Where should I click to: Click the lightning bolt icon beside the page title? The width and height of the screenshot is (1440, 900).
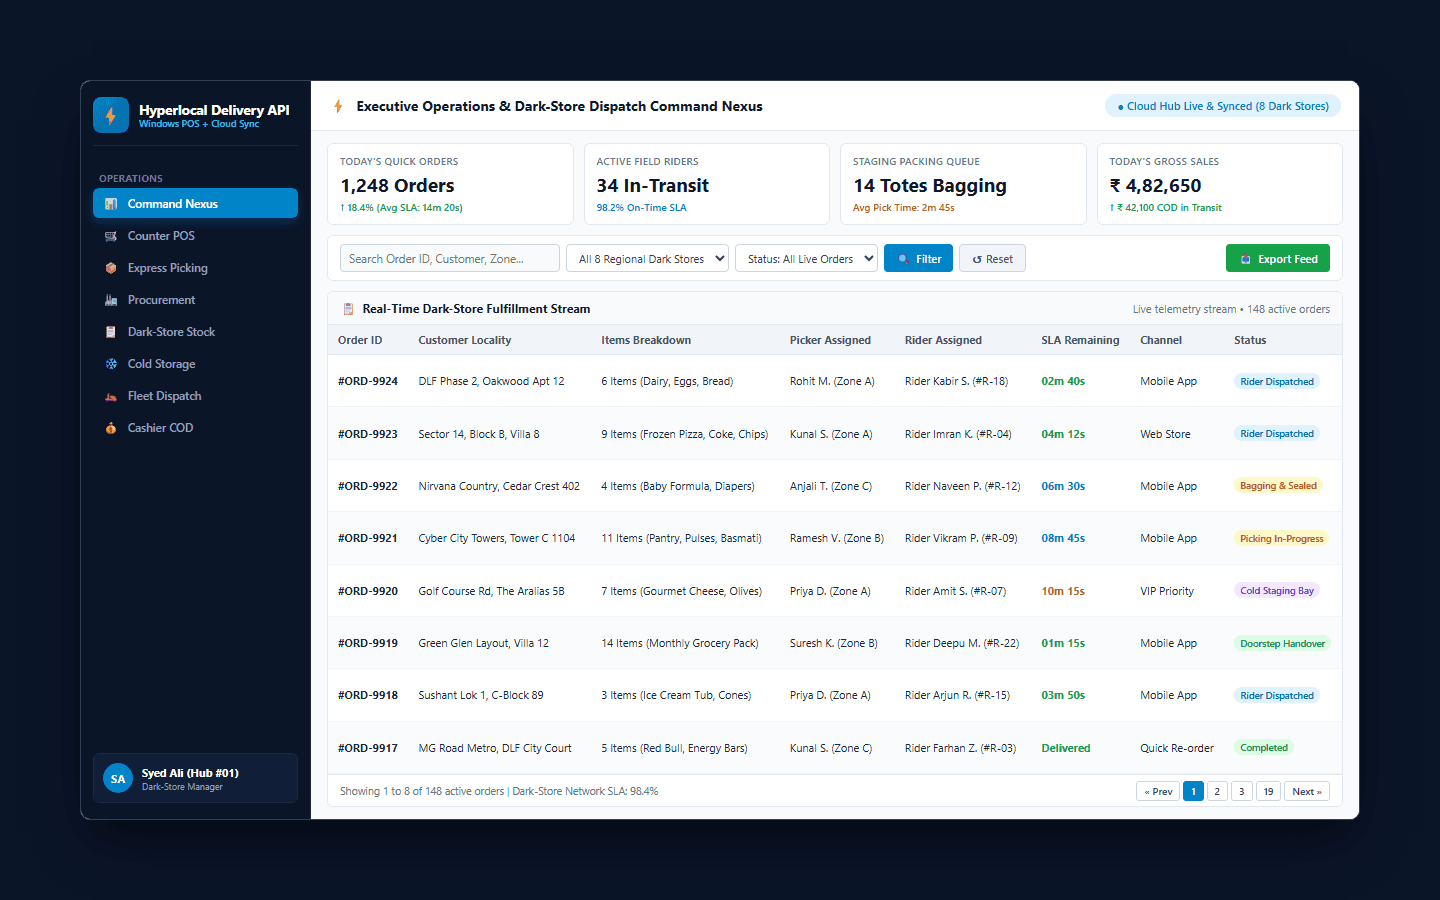point(338,106)
